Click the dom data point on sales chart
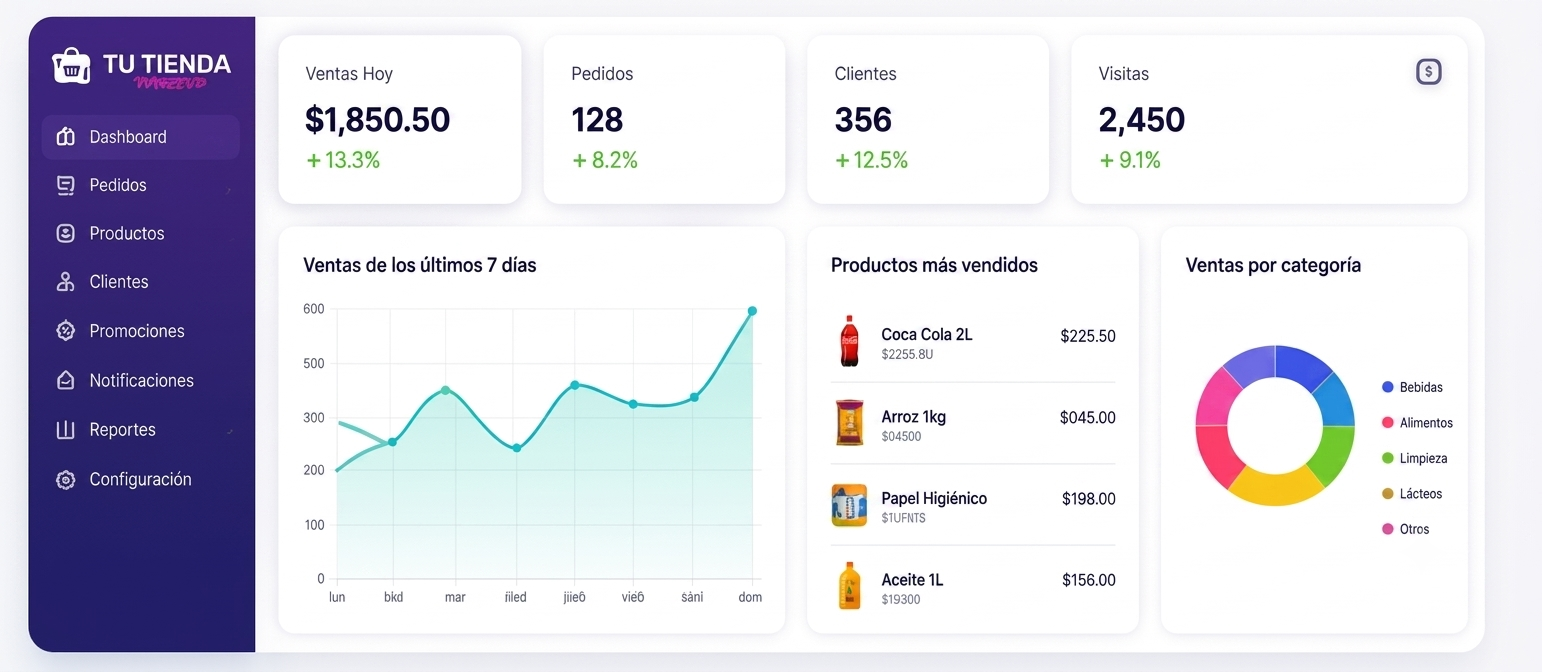 (x=752, y=311)
